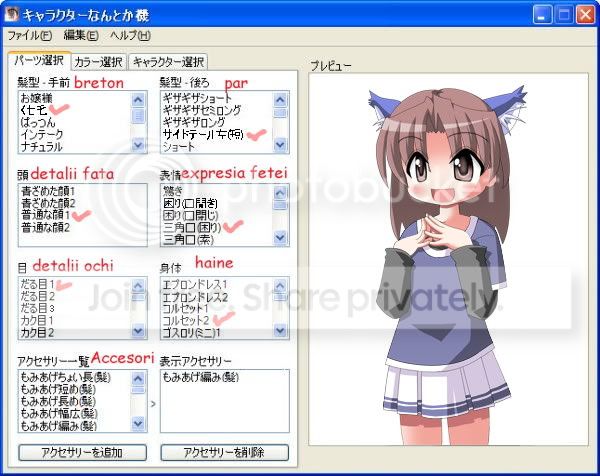This screenshot has height=476, width=600.
Task: Switch to the キャラクター選択 tab
Action: click(x=167, y=62)
